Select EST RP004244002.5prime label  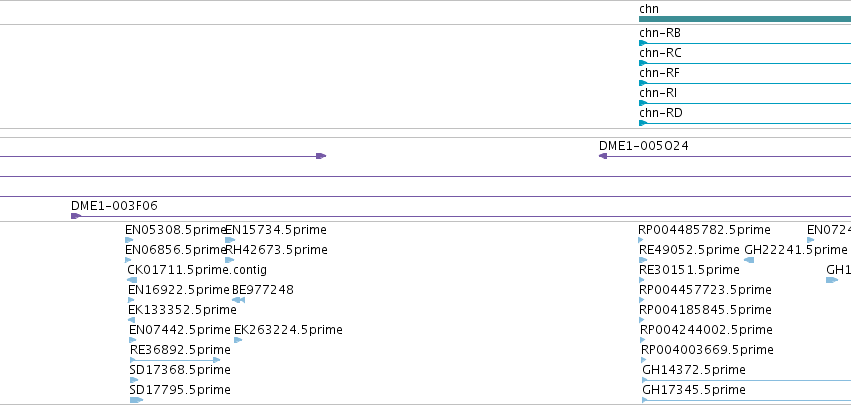pyautogui.click(x=707, y=331)
